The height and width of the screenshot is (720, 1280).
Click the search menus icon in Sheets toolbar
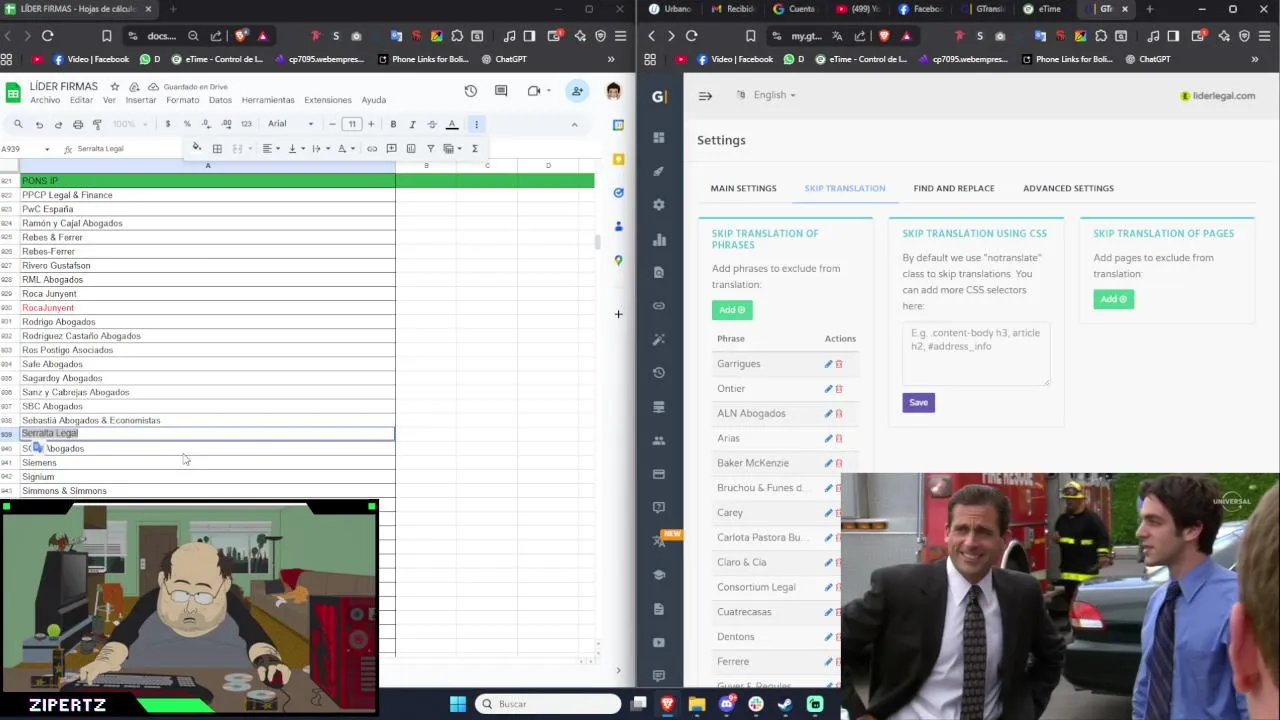18,124
